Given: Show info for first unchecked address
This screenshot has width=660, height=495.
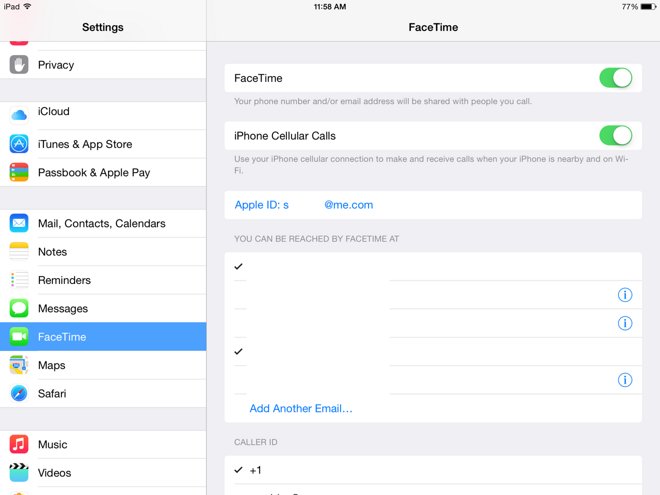Looking at the screenshot, I should [625, 295].
